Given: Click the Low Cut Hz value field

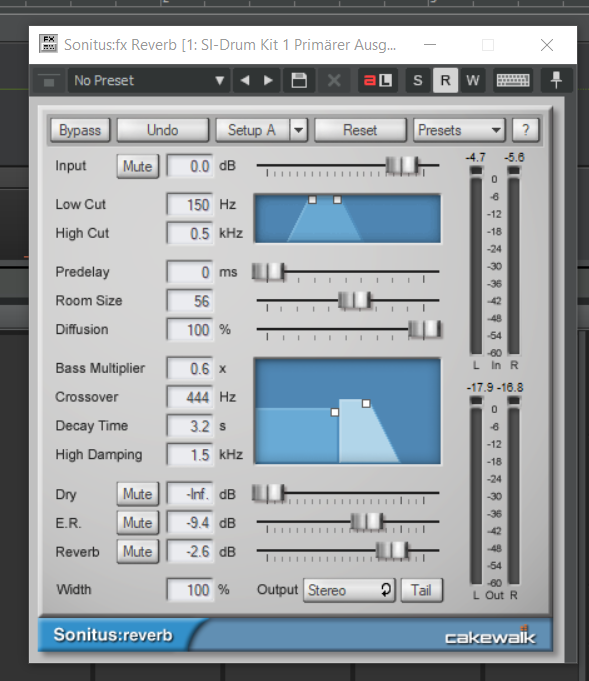Looking at the screenshot, I should point(190,205).
